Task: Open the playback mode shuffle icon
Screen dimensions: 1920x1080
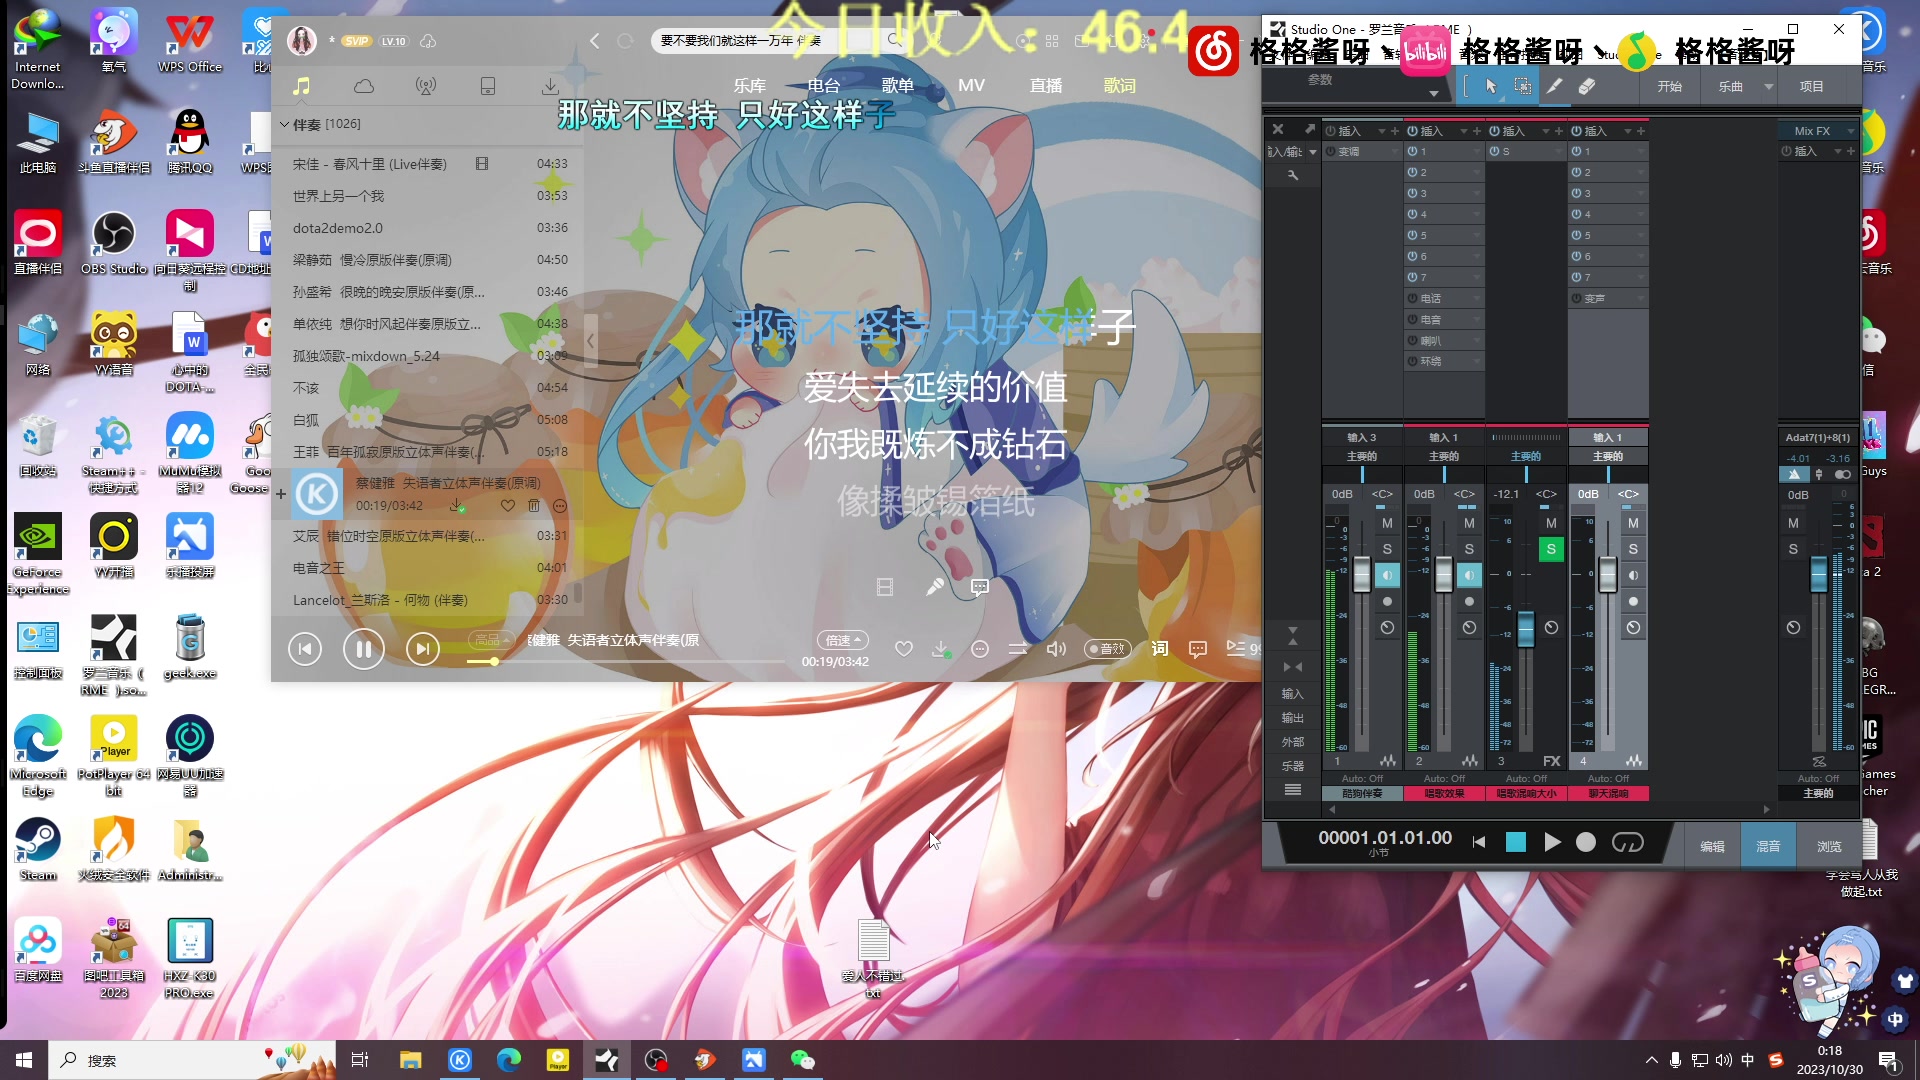Action: coord(1018,649)
